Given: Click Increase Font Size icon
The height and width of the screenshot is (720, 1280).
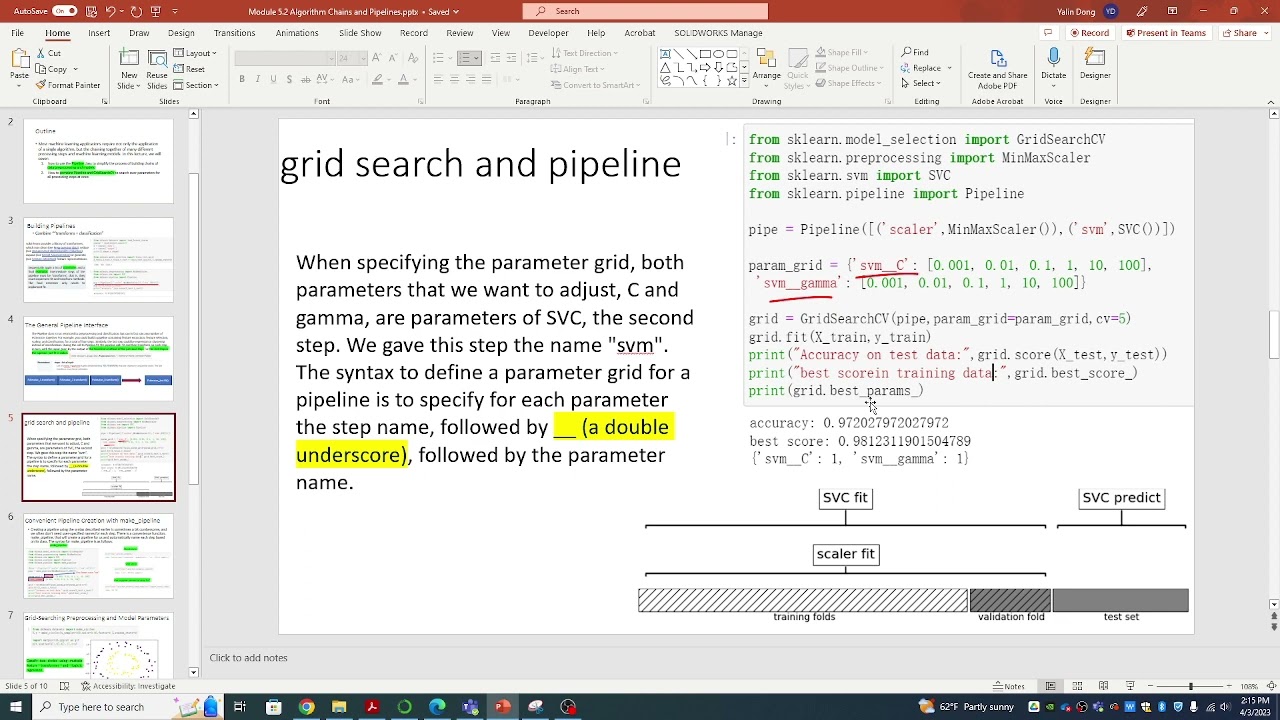Looking at the screenshot, I should tap(379, 58).
